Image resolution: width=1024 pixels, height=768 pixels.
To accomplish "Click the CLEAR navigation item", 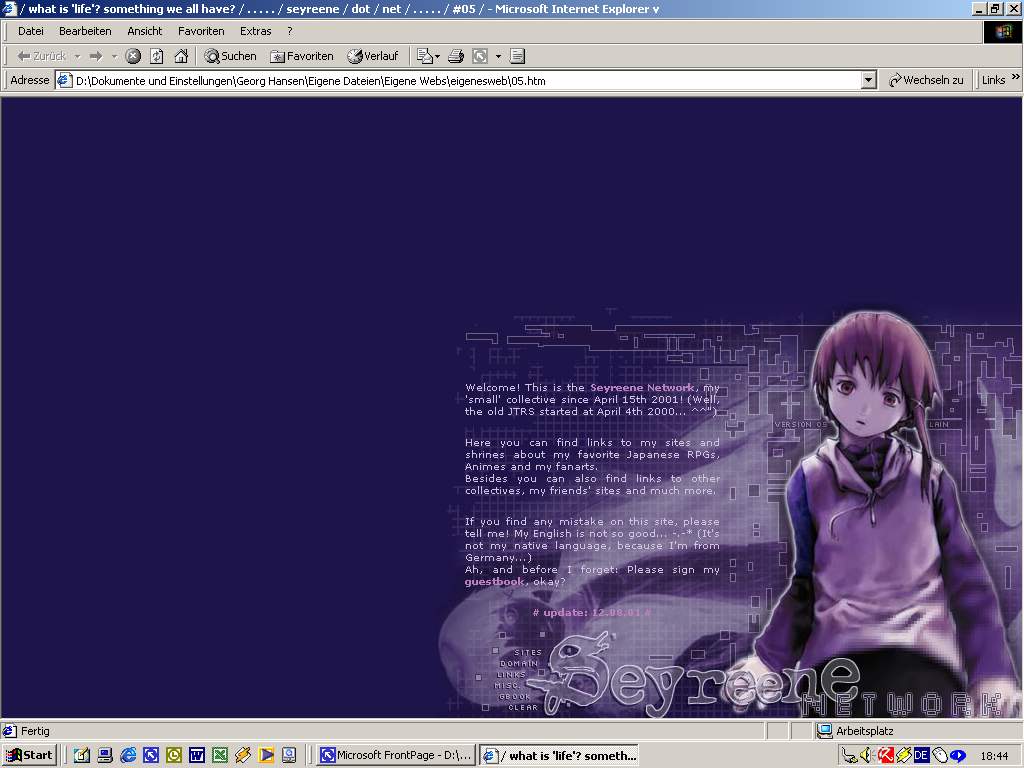I will pos(522,707).
